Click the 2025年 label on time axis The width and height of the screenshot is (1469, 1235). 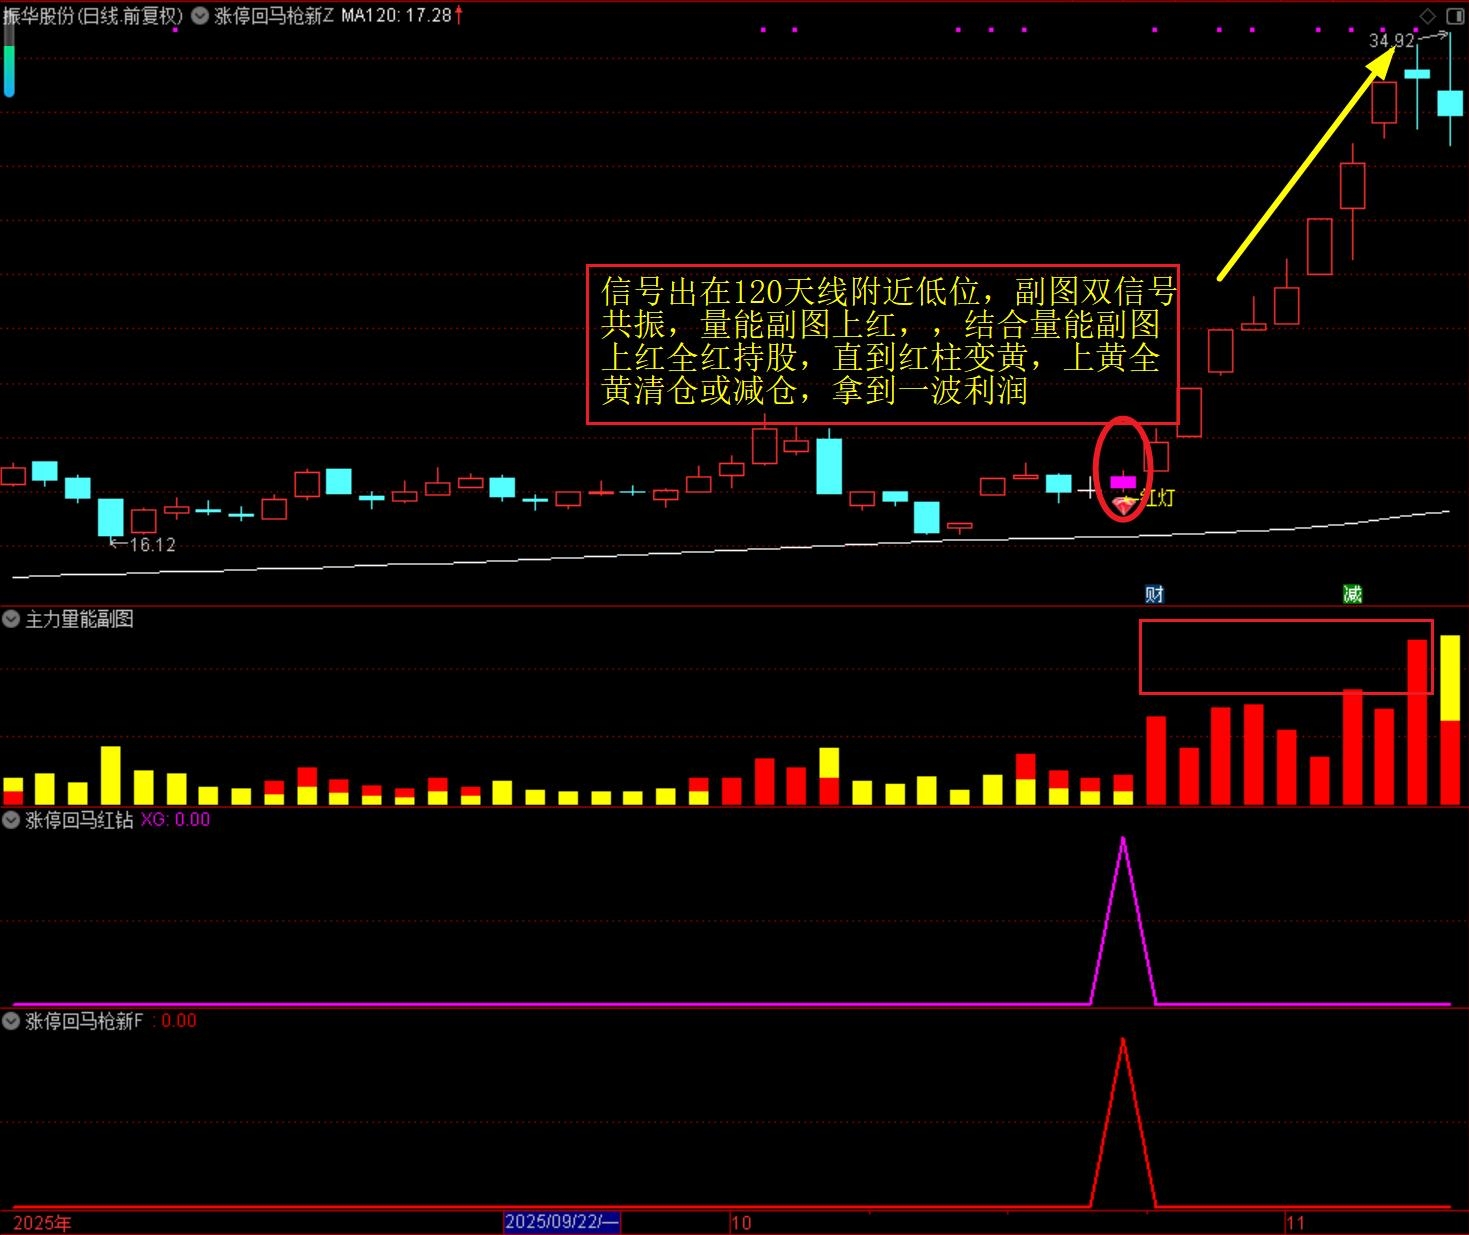click(42, 1223)
